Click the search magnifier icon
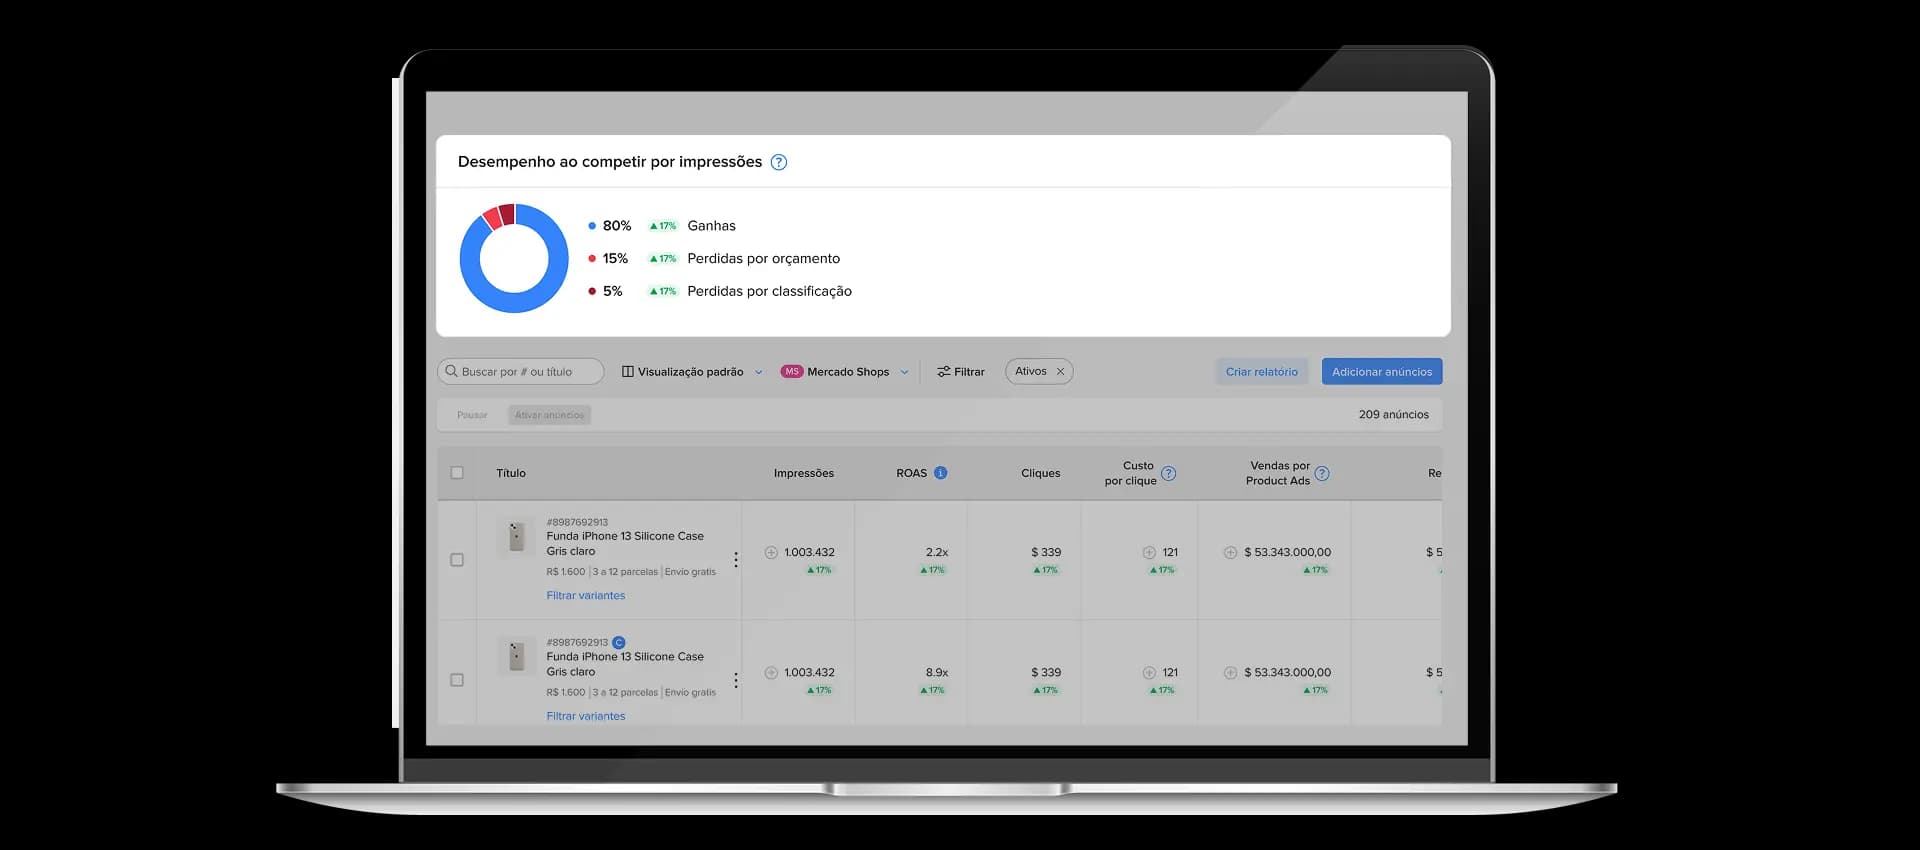Viewport: 1920px width, 850px height. click(451, 371)
